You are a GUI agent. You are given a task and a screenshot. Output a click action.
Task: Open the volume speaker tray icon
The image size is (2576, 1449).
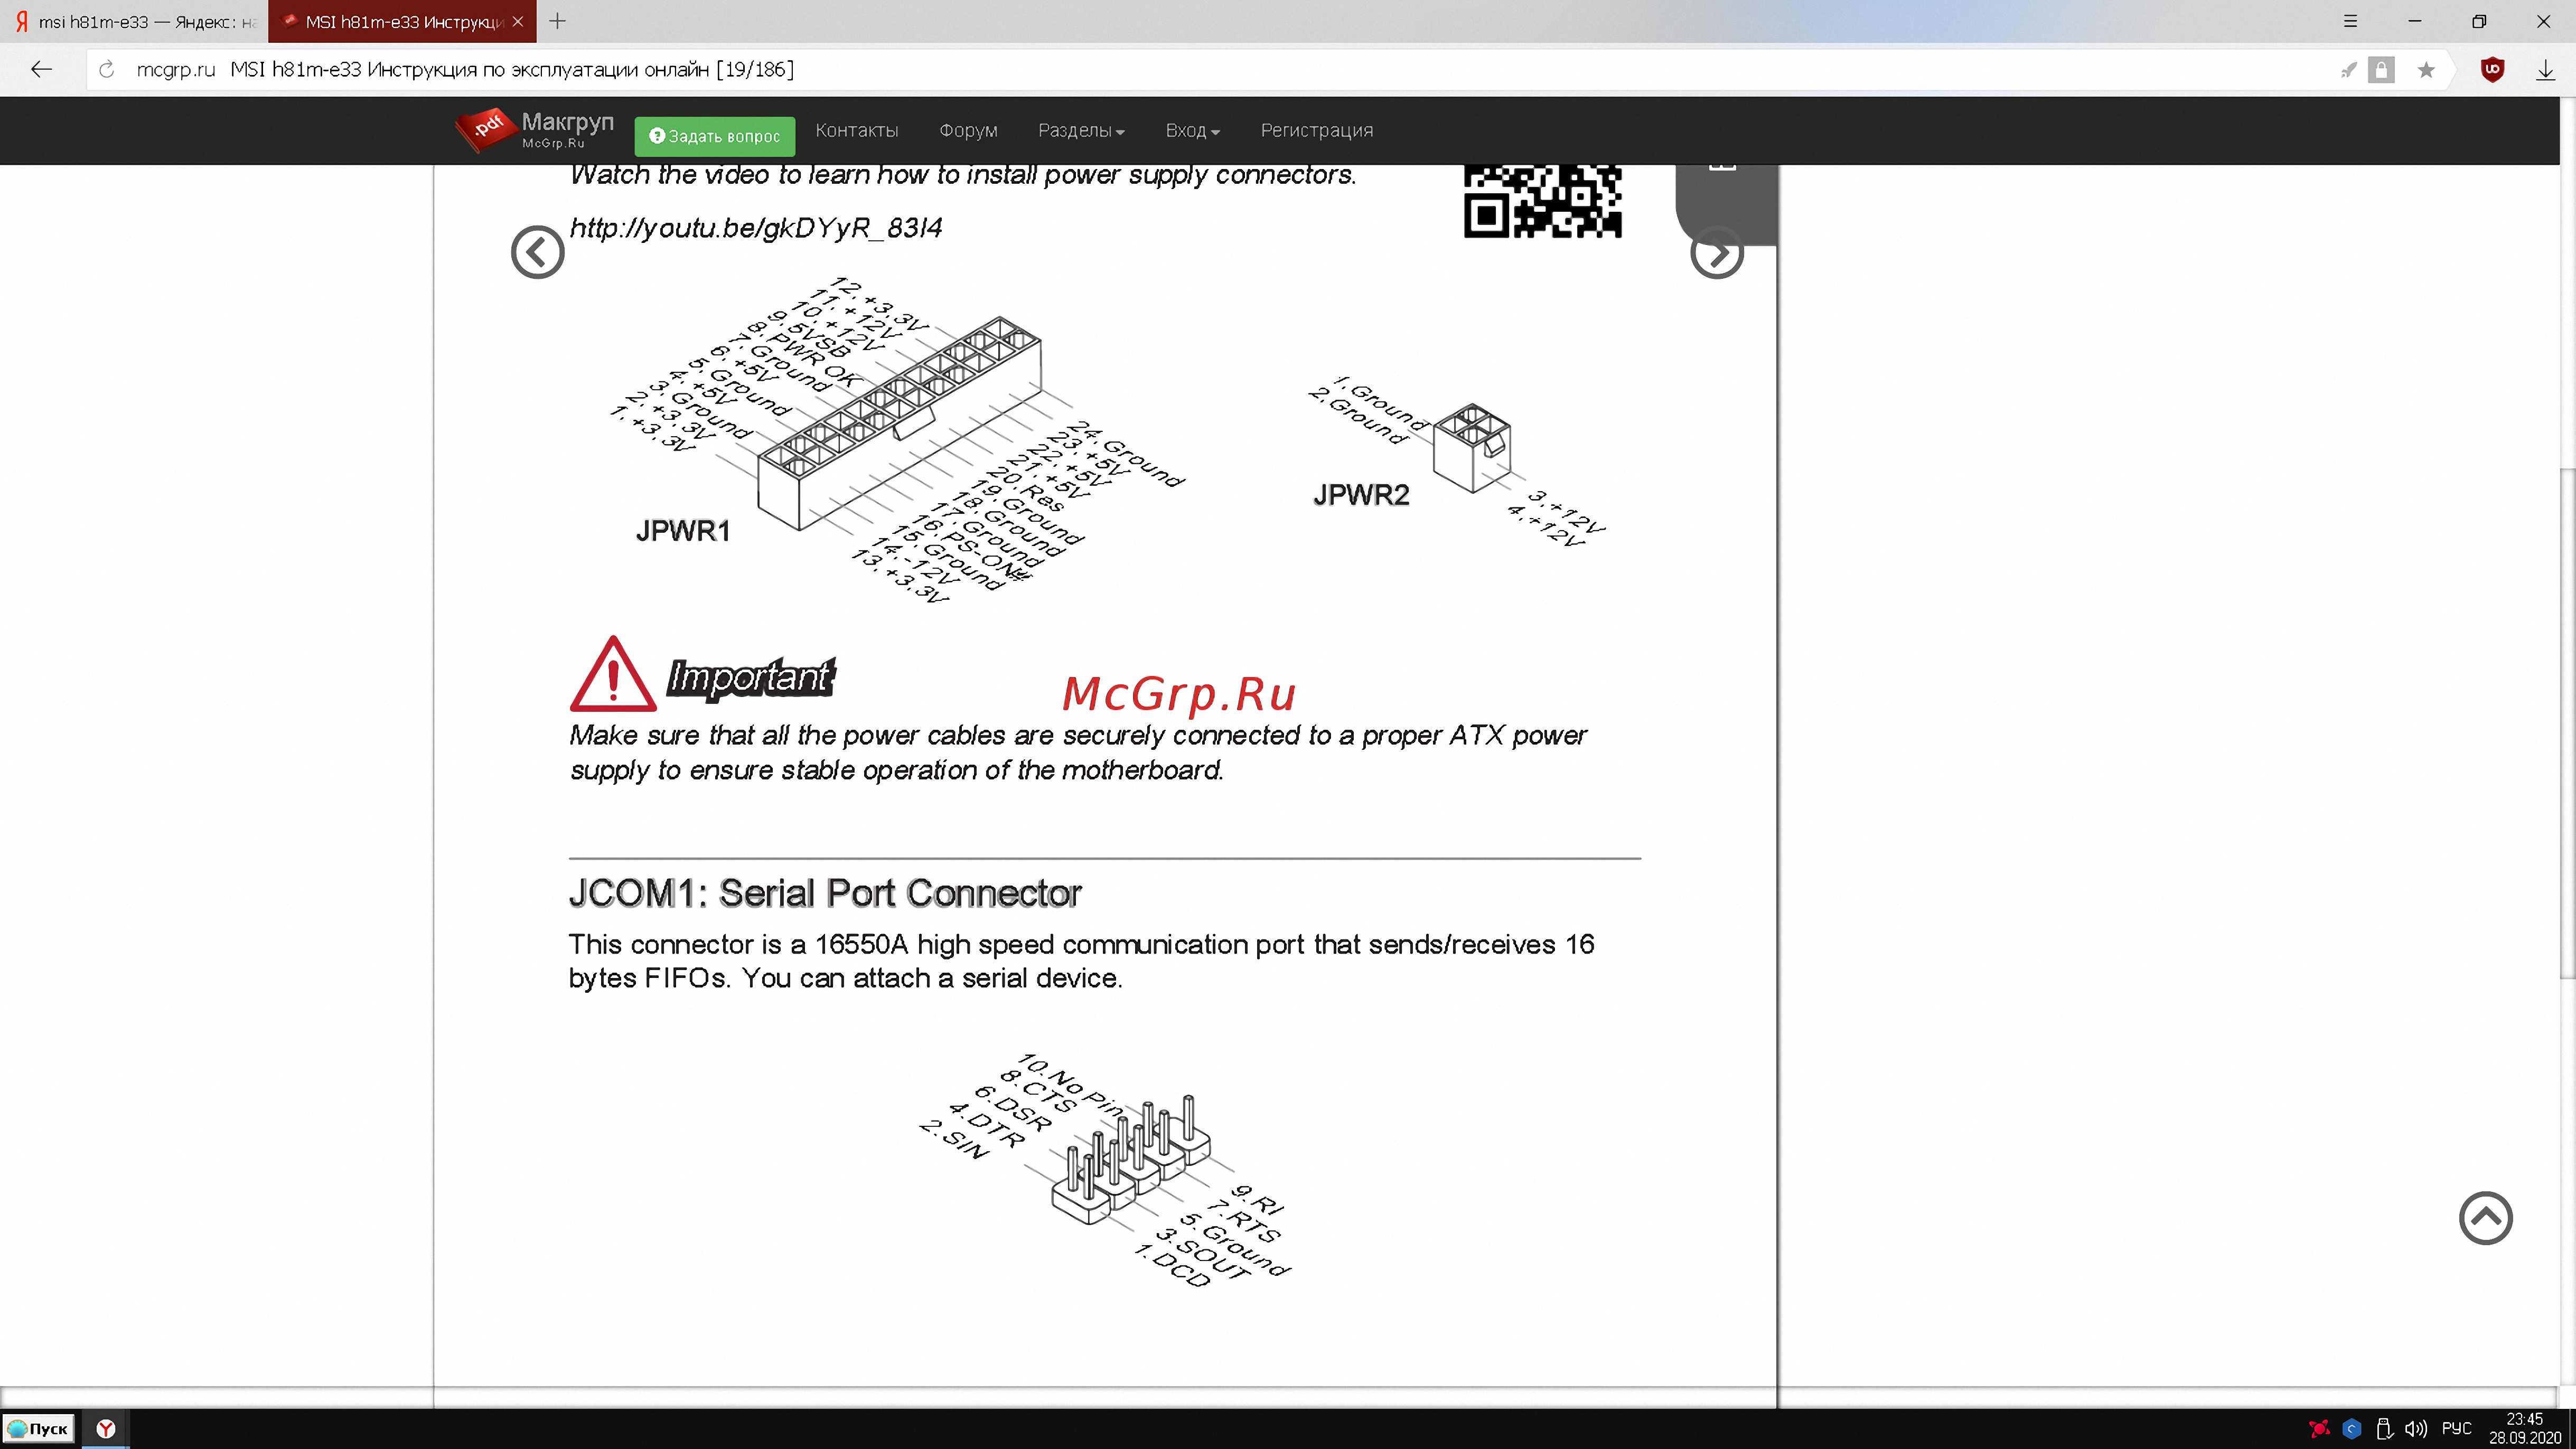click(x=2416, y=1428)
